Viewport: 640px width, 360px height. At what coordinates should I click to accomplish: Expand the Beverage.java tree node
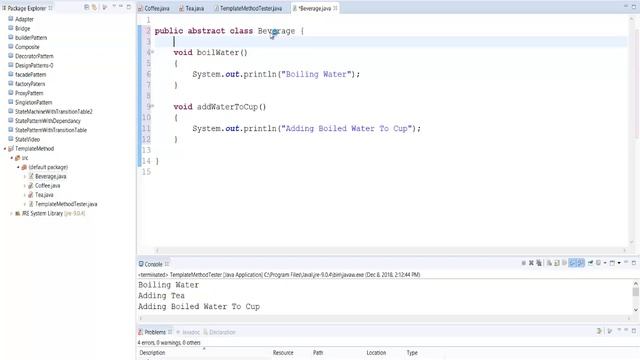(24, 176)
